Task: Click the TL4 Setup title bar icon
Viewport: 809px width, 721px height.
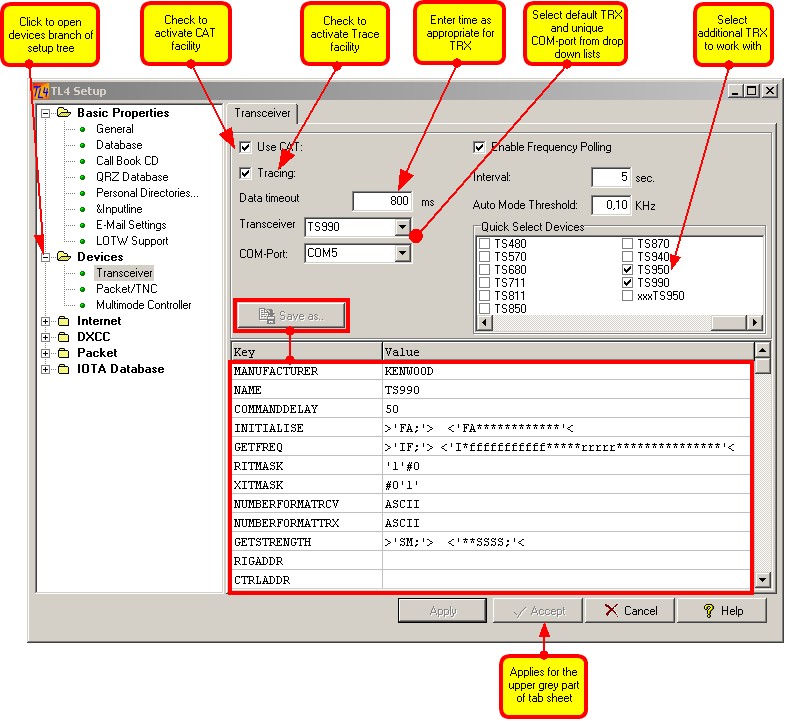Action: click(41, 91)
